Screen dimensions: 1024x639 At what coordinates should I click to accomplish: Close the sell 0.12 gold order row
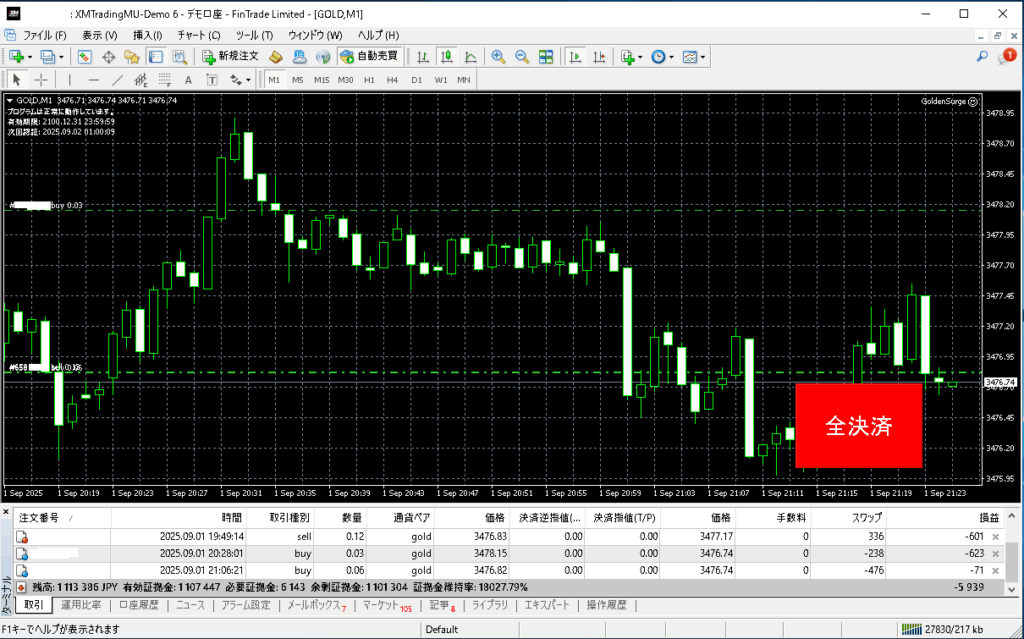click(994, 537)
